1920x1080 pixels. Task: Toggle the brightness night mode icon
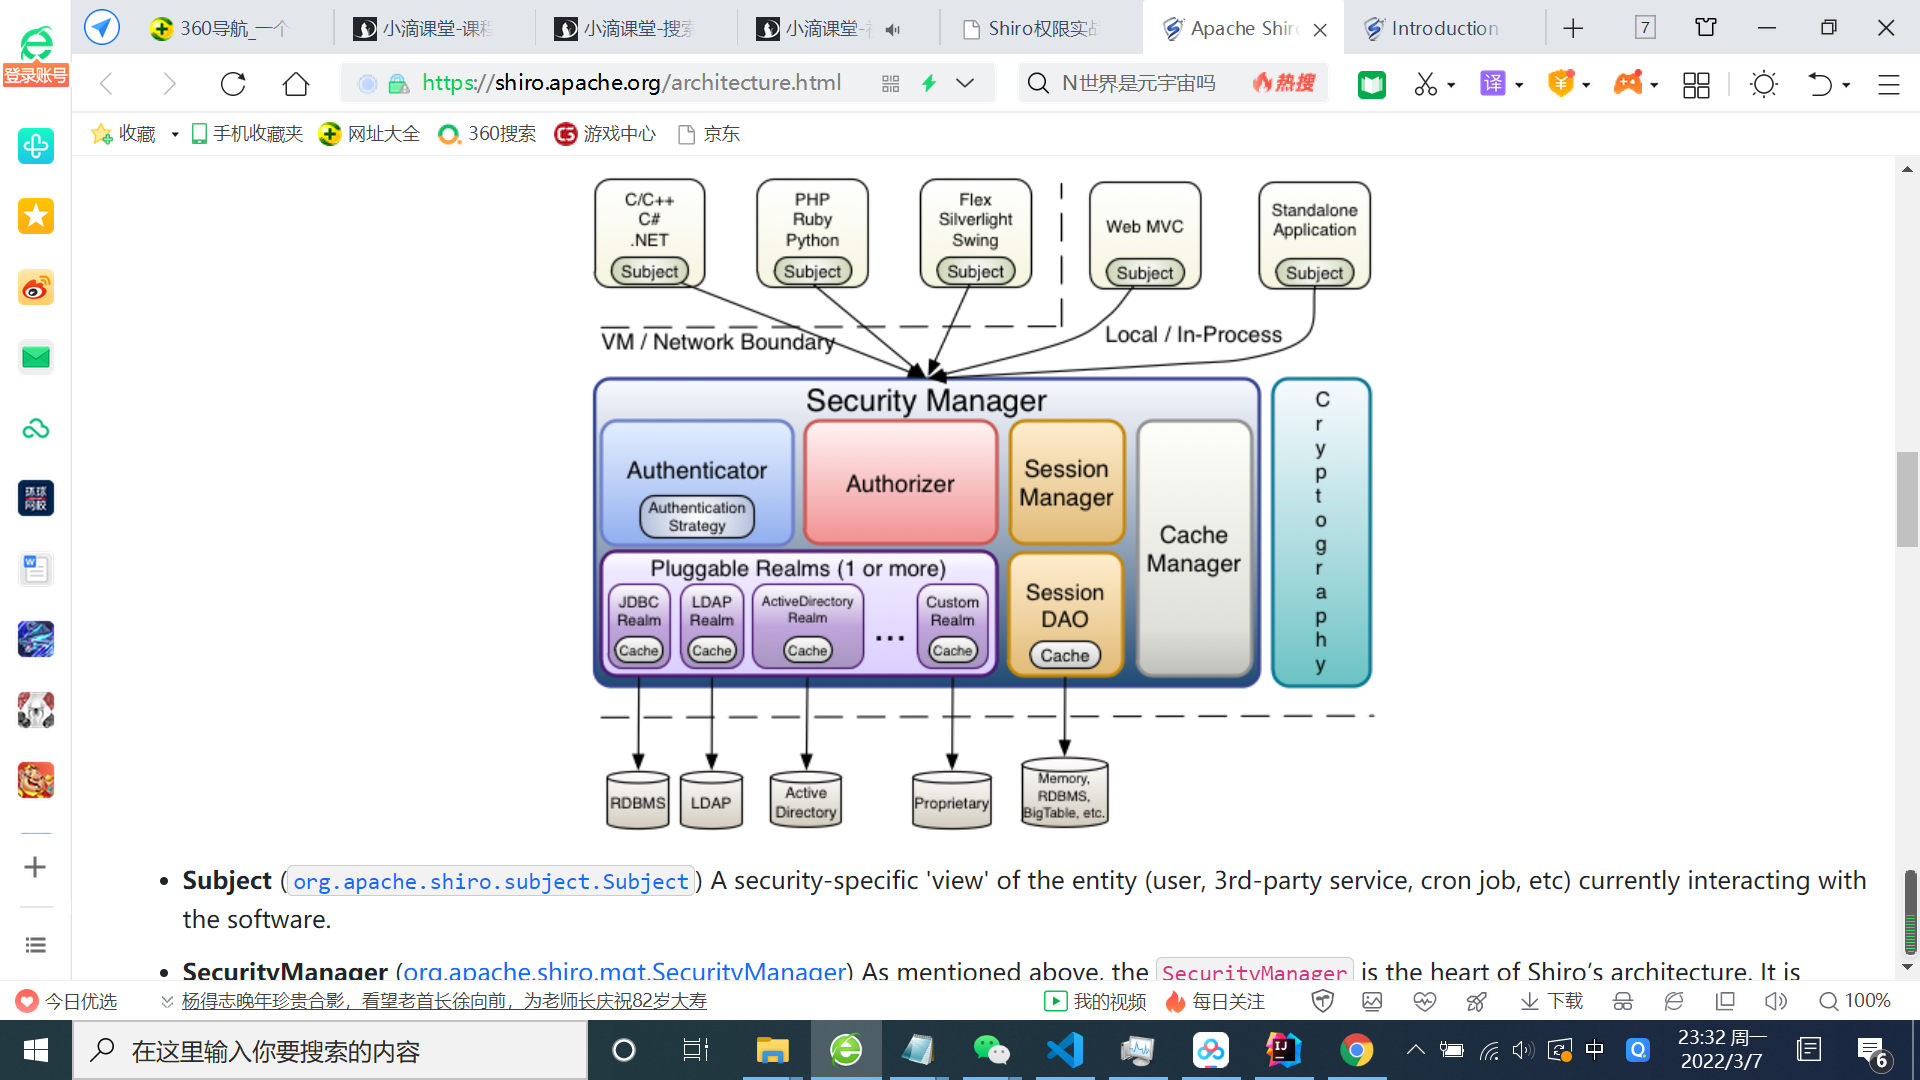(x=1764, y=84)
